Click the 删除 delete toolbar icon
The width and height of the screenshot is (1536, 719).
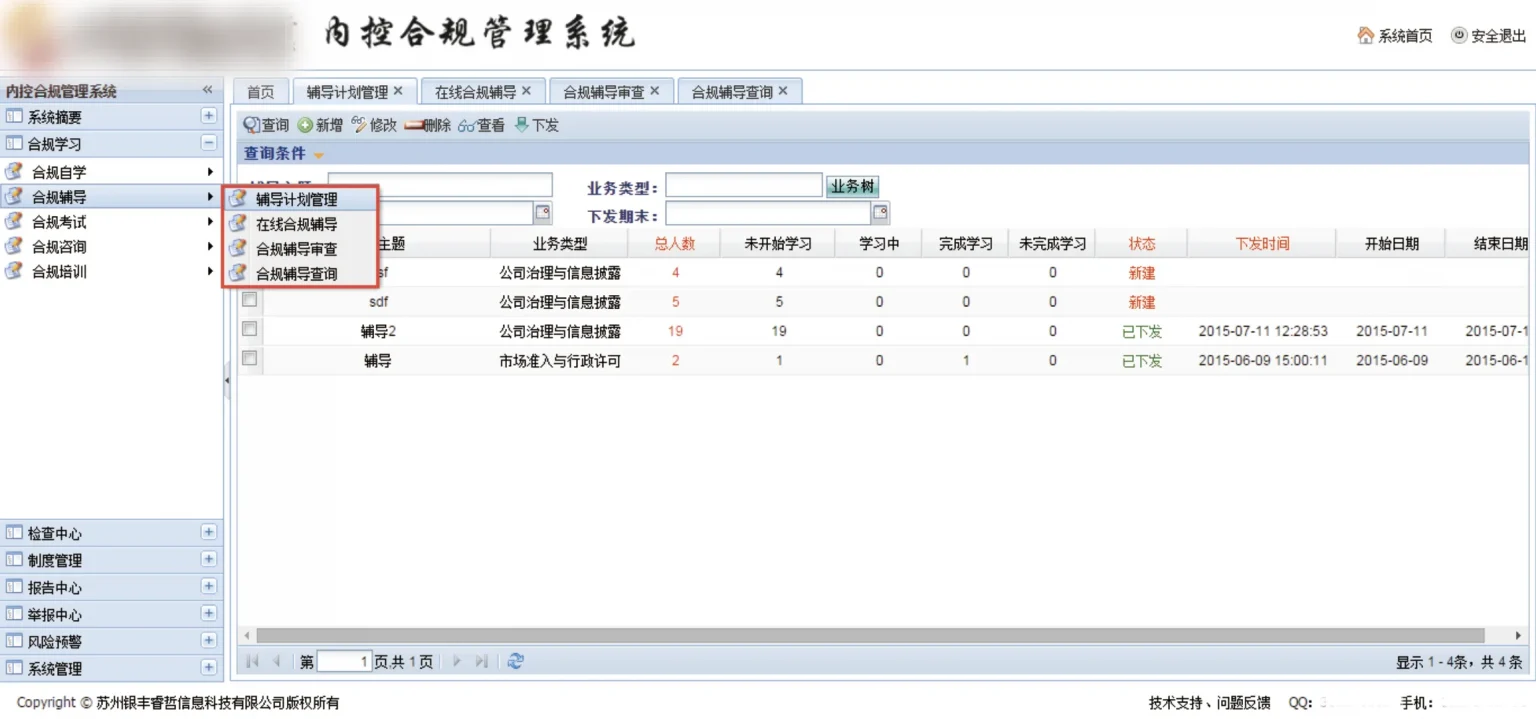[x=414, y=126]
